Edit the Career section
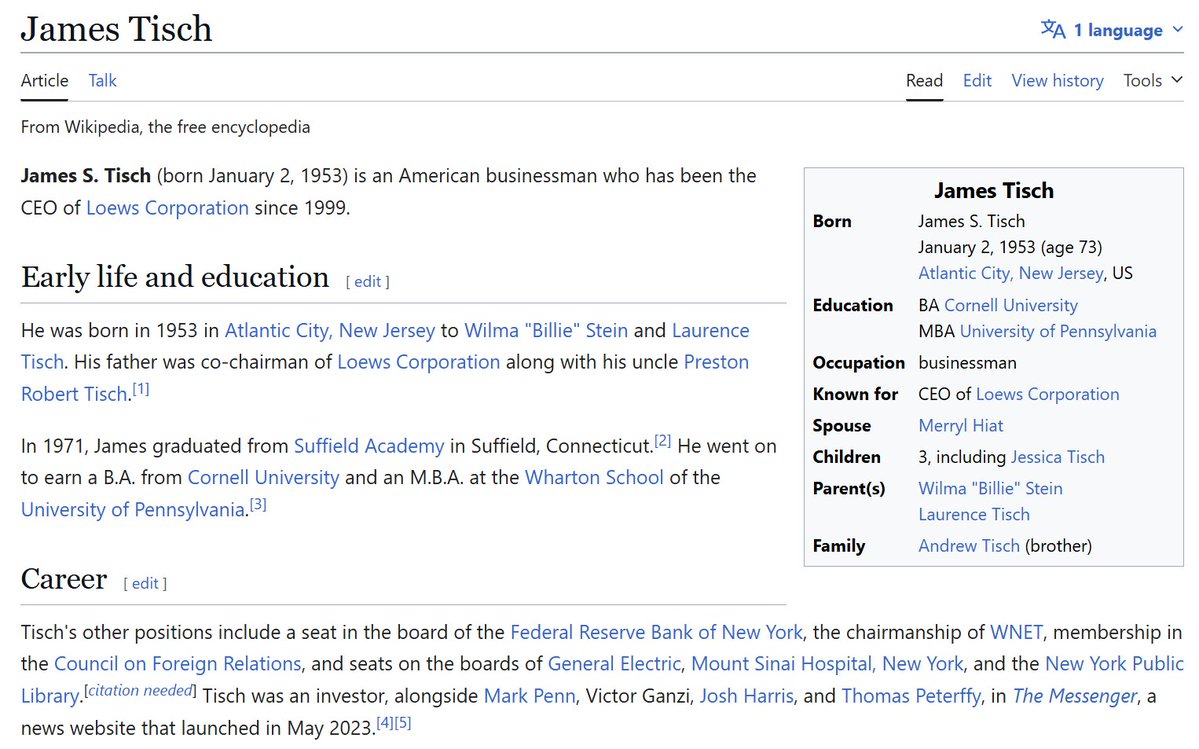 [145, 584]
